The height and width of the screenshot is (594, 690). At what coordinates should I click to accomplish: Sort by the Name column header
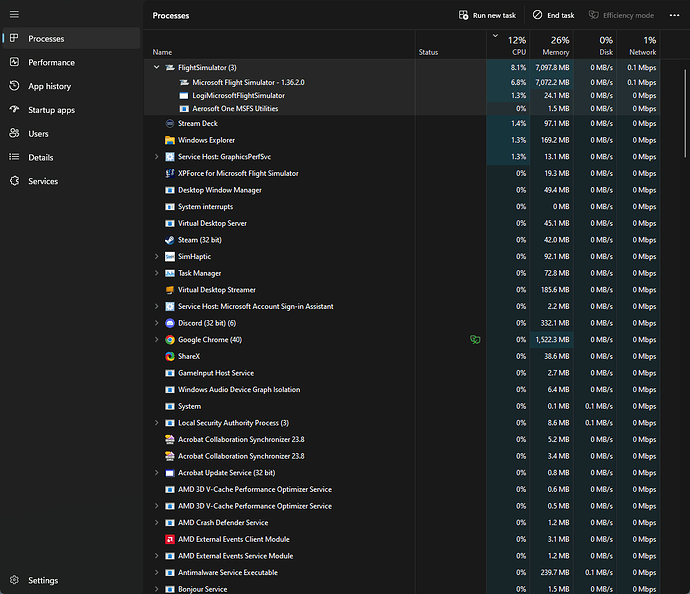click(279, 44)
